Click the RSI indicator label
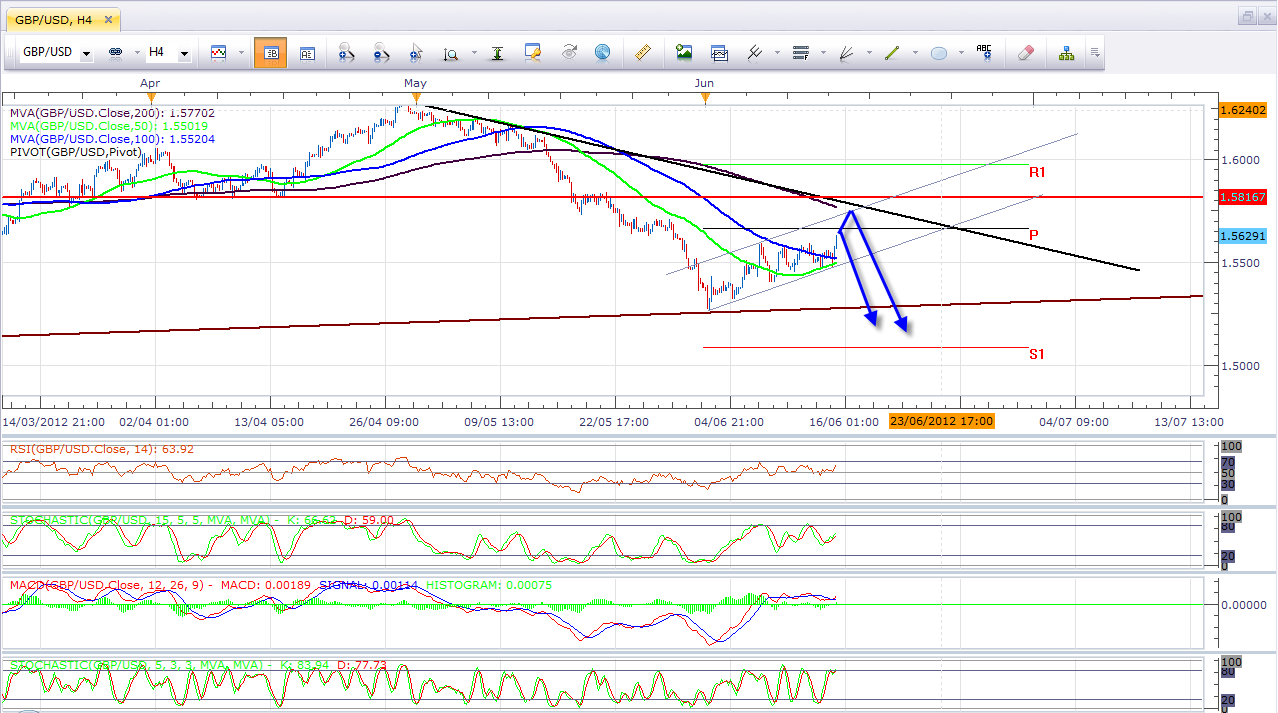The width and height of the screenshot is (1278, 713). coord(102,449)
